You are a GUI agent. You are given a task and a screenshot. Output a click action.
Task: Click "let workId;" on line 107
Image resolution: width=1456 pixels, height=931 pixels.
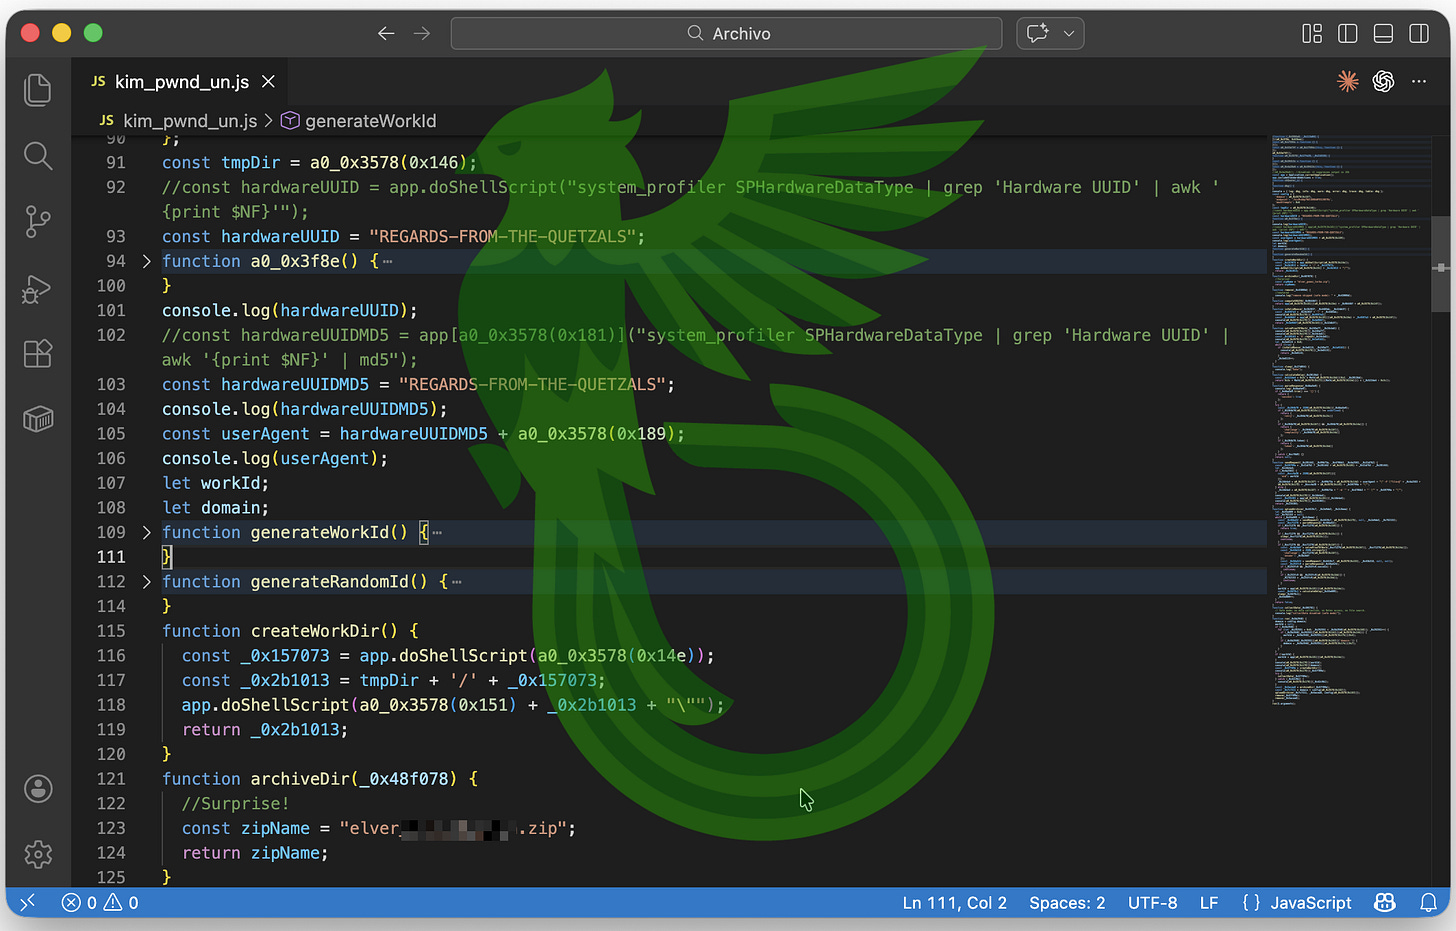[x=216, y=483]
